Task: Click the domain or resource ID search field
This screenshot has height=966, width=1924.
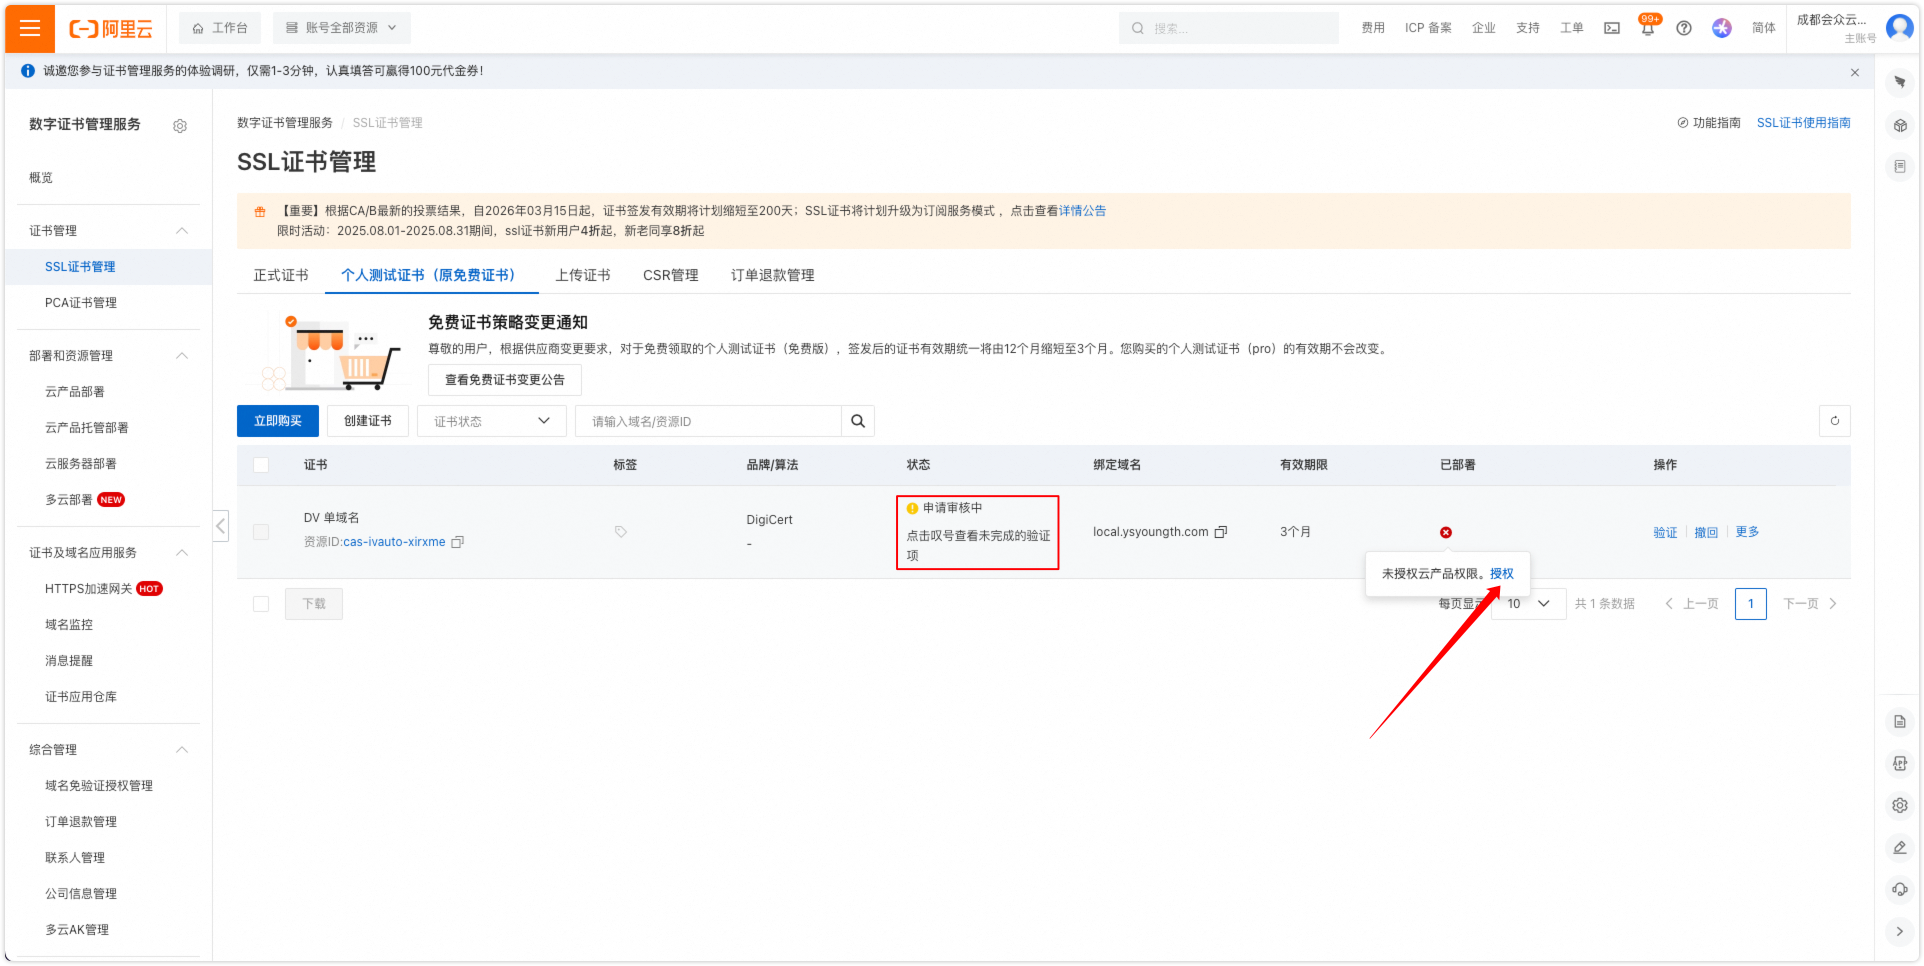Action: 708,421
